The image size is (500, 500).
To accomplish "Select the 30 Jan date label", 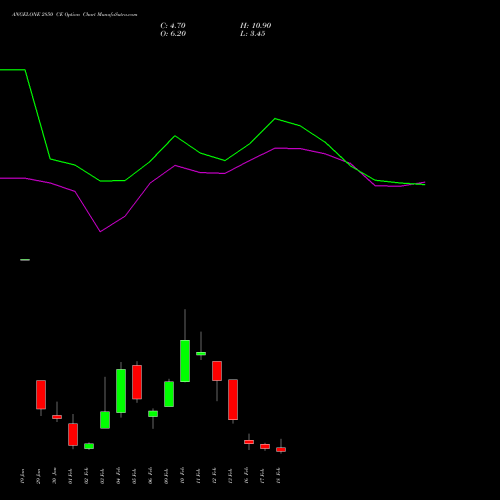I will [54, 476].
